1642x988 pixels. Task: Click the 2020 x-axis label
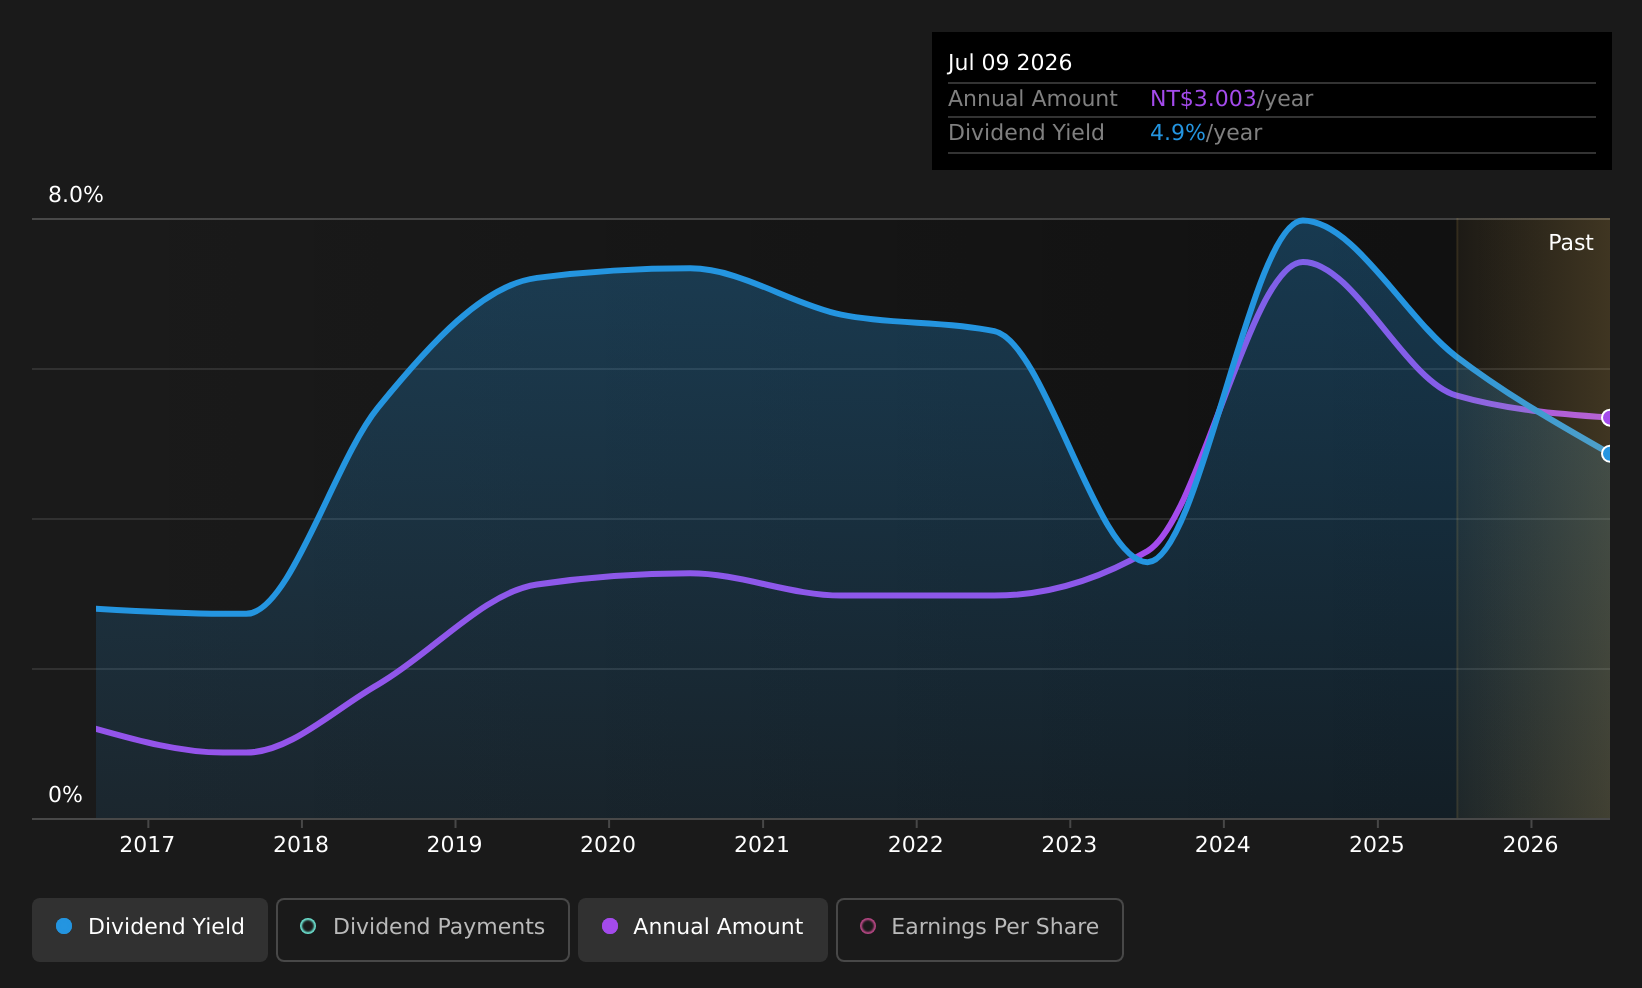[608, 845]
